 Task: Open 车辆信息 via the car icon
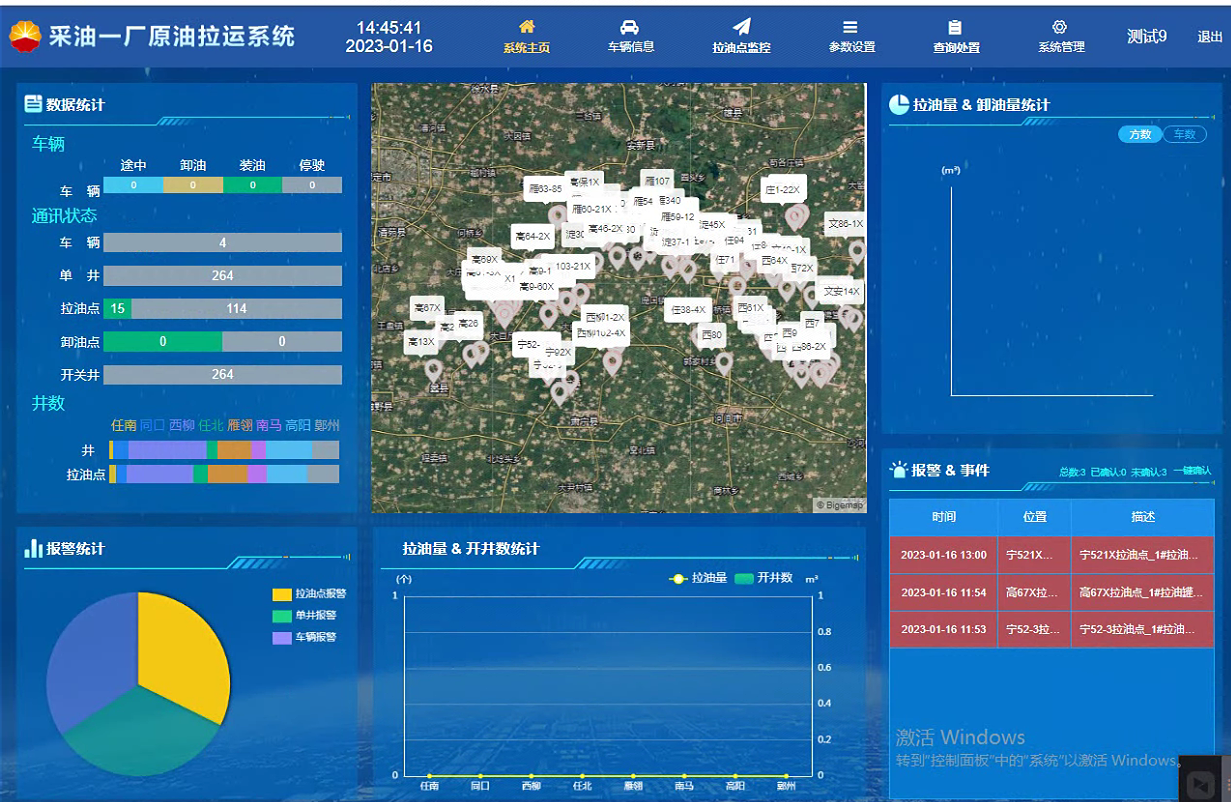629,27
